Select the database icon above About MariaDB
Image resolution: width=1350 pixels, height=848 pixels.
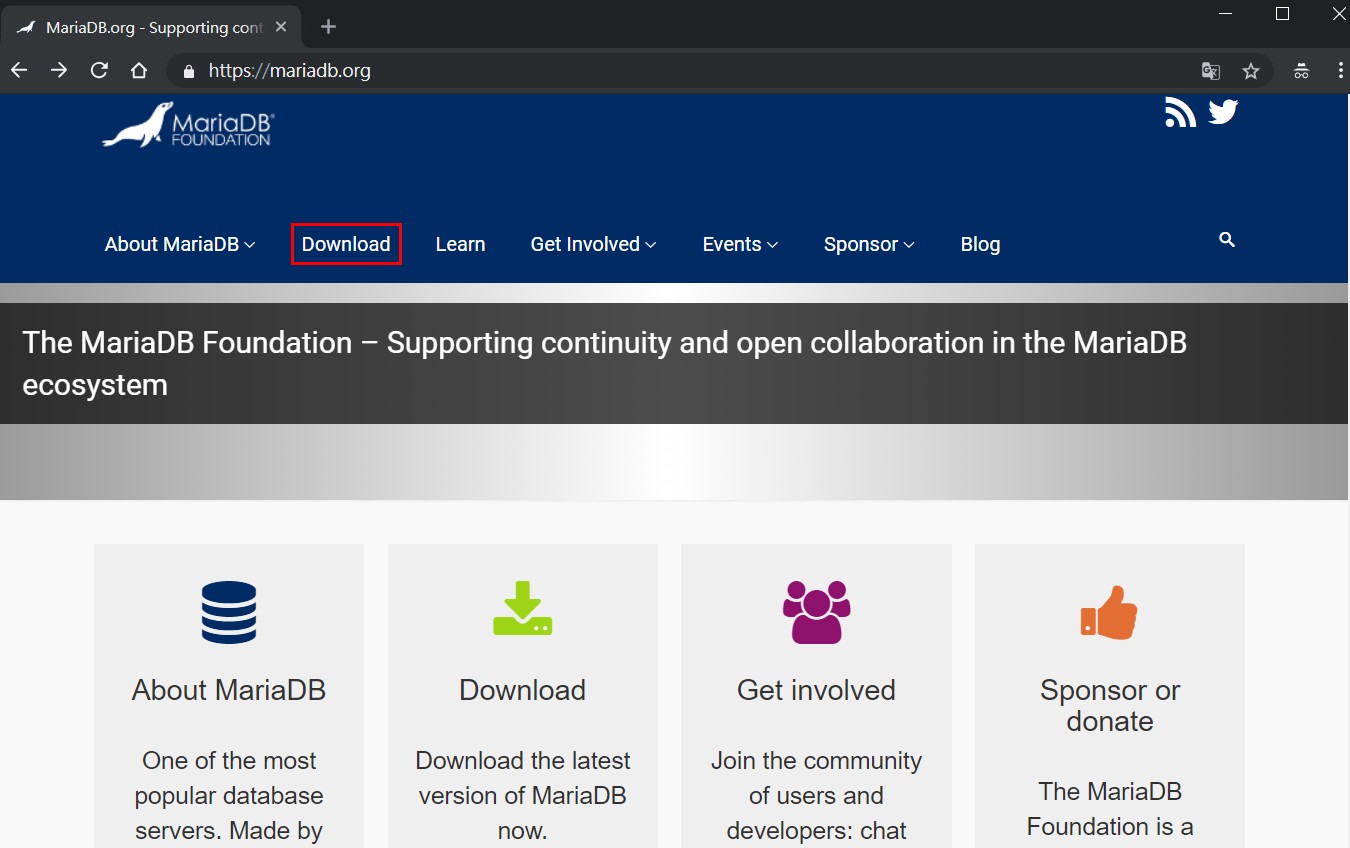[x=228, y=612]
